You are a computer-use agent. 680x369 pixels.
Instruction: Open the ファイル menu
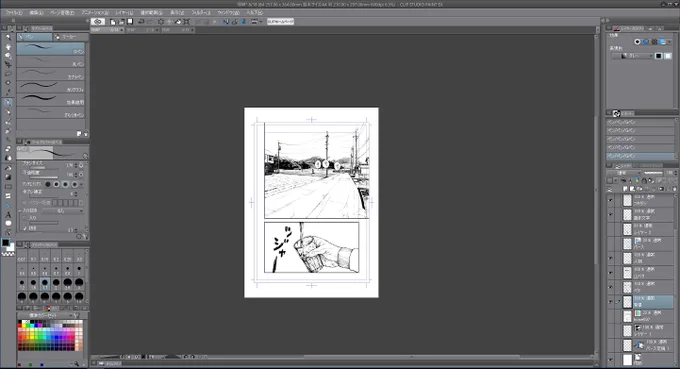click(x=13, y=13)
